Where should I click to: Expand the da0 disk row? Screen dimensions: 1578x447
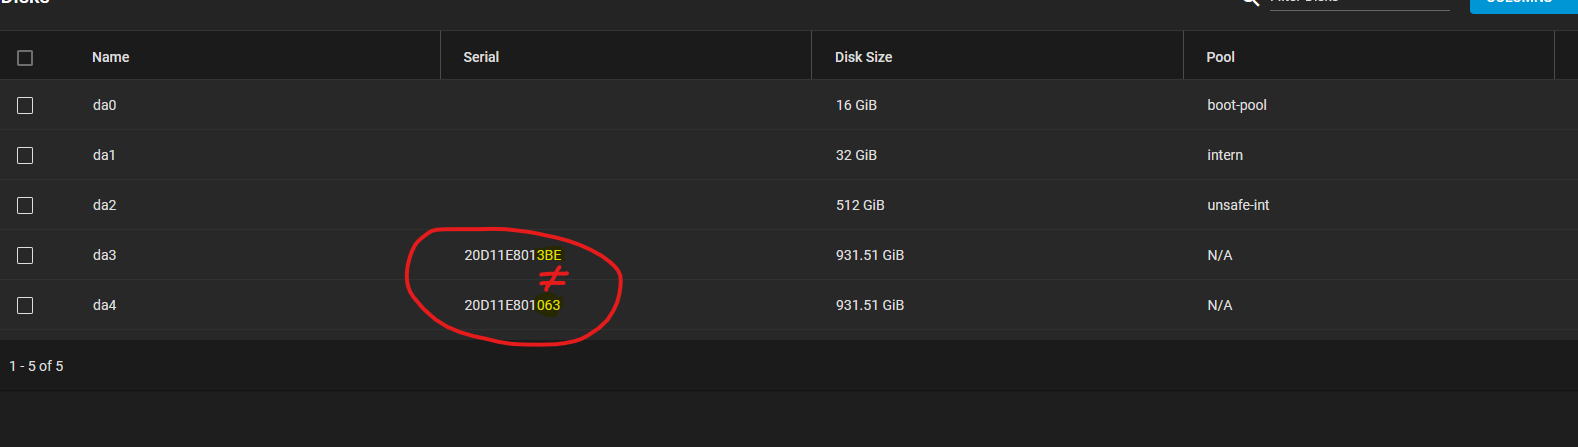(x=789, y=105)
